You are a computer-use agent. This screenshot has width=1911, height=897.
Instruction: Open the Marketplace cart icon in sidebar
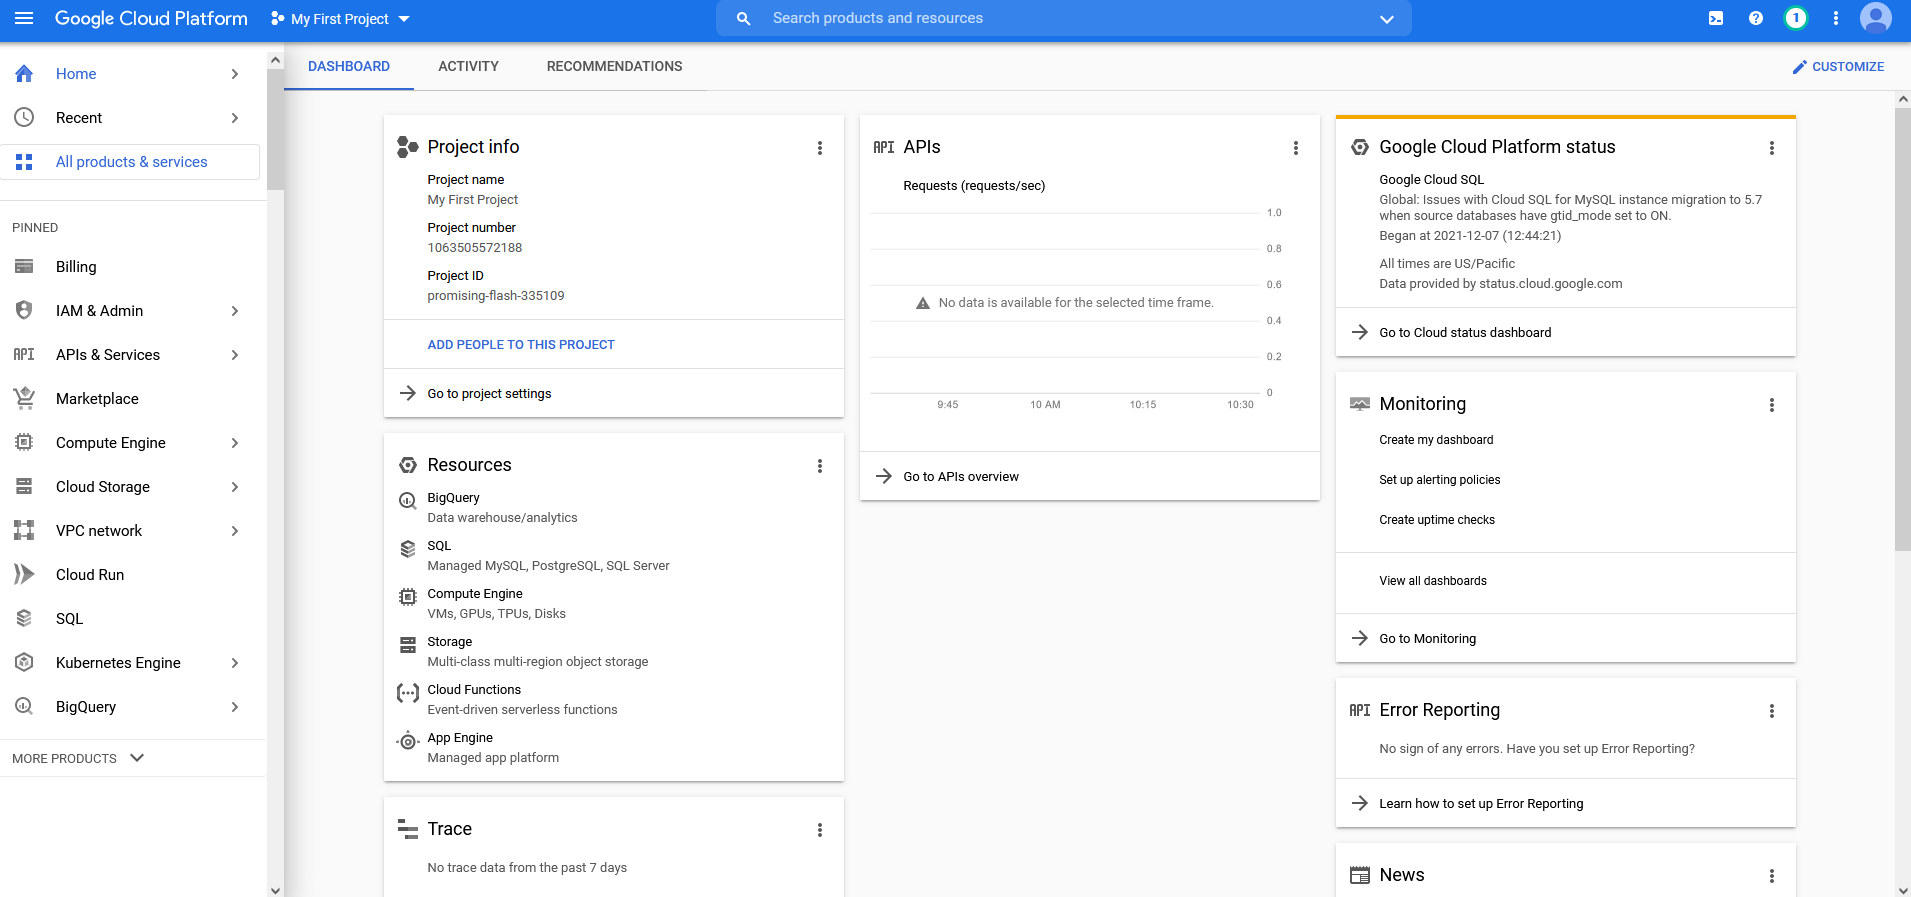pyautogui.click(x=24, y=398)
